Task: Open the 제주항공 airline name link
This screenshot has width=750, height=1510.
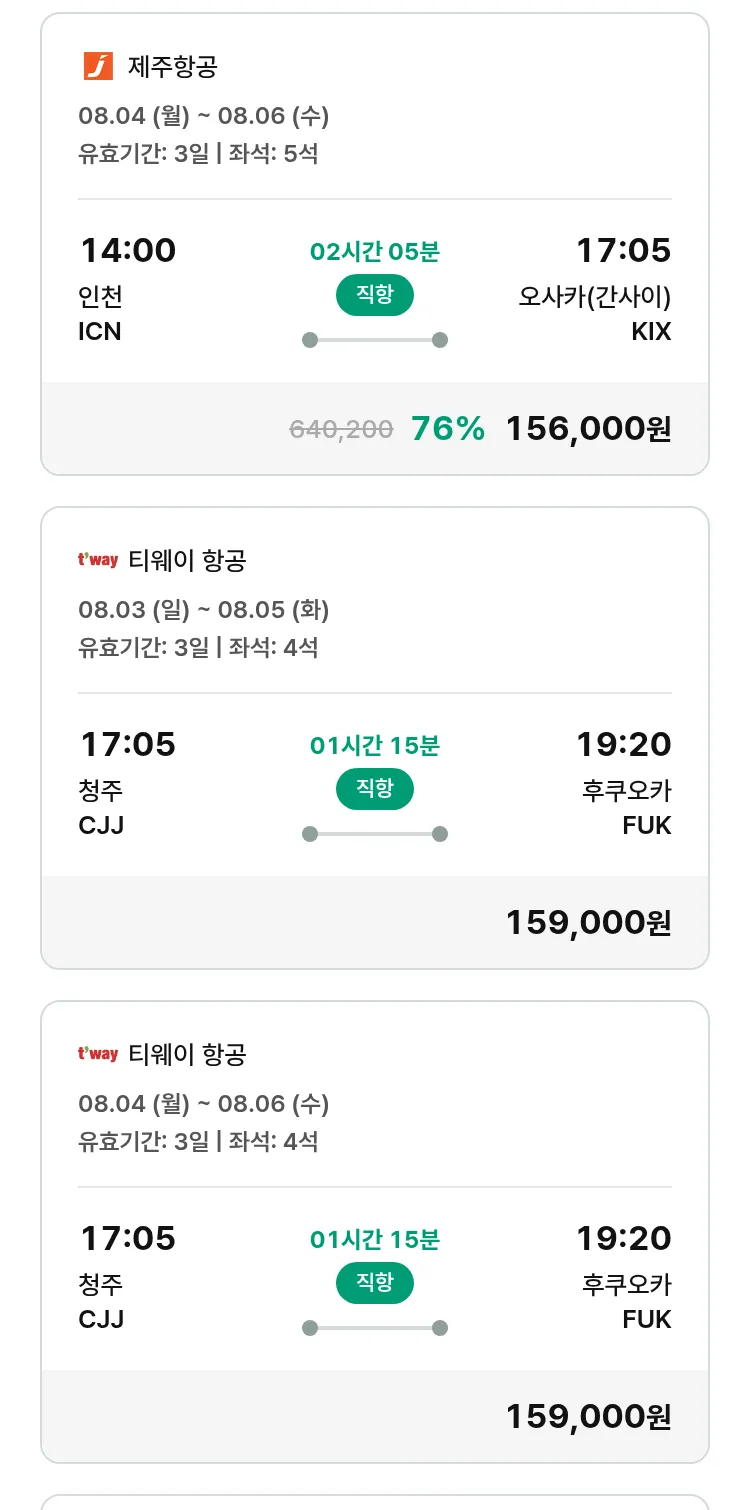Action: (173, 67)
